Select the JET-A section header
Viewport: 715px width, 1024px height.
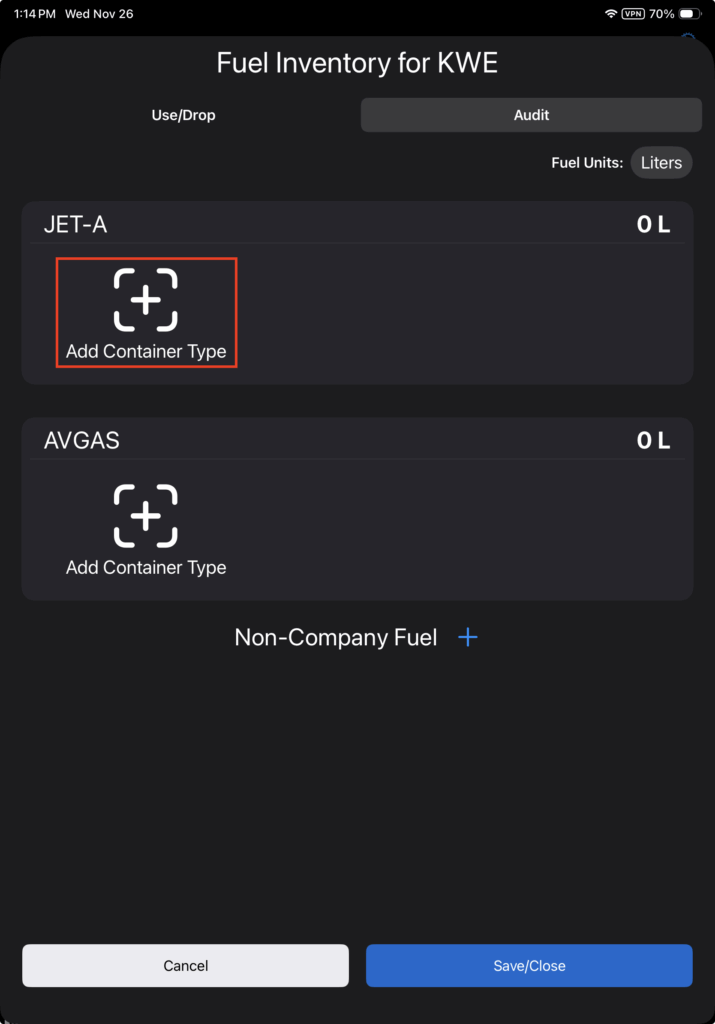coord(76,224)
